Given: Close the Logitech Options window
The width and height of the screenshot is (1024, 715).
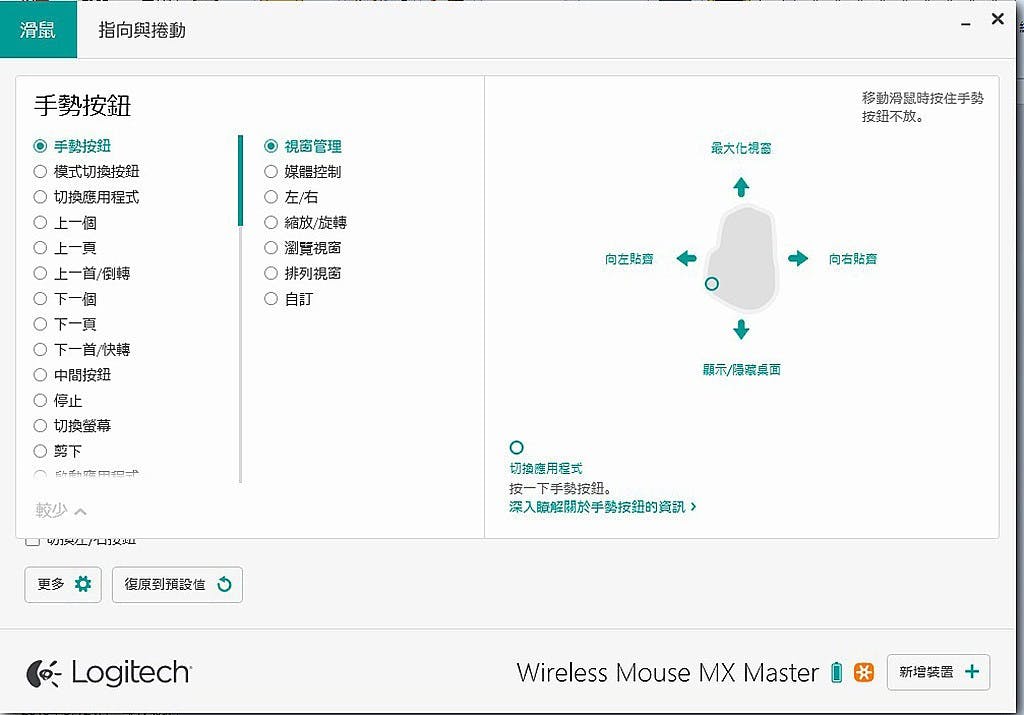Looking at the screenshot, I should (997, 19).
